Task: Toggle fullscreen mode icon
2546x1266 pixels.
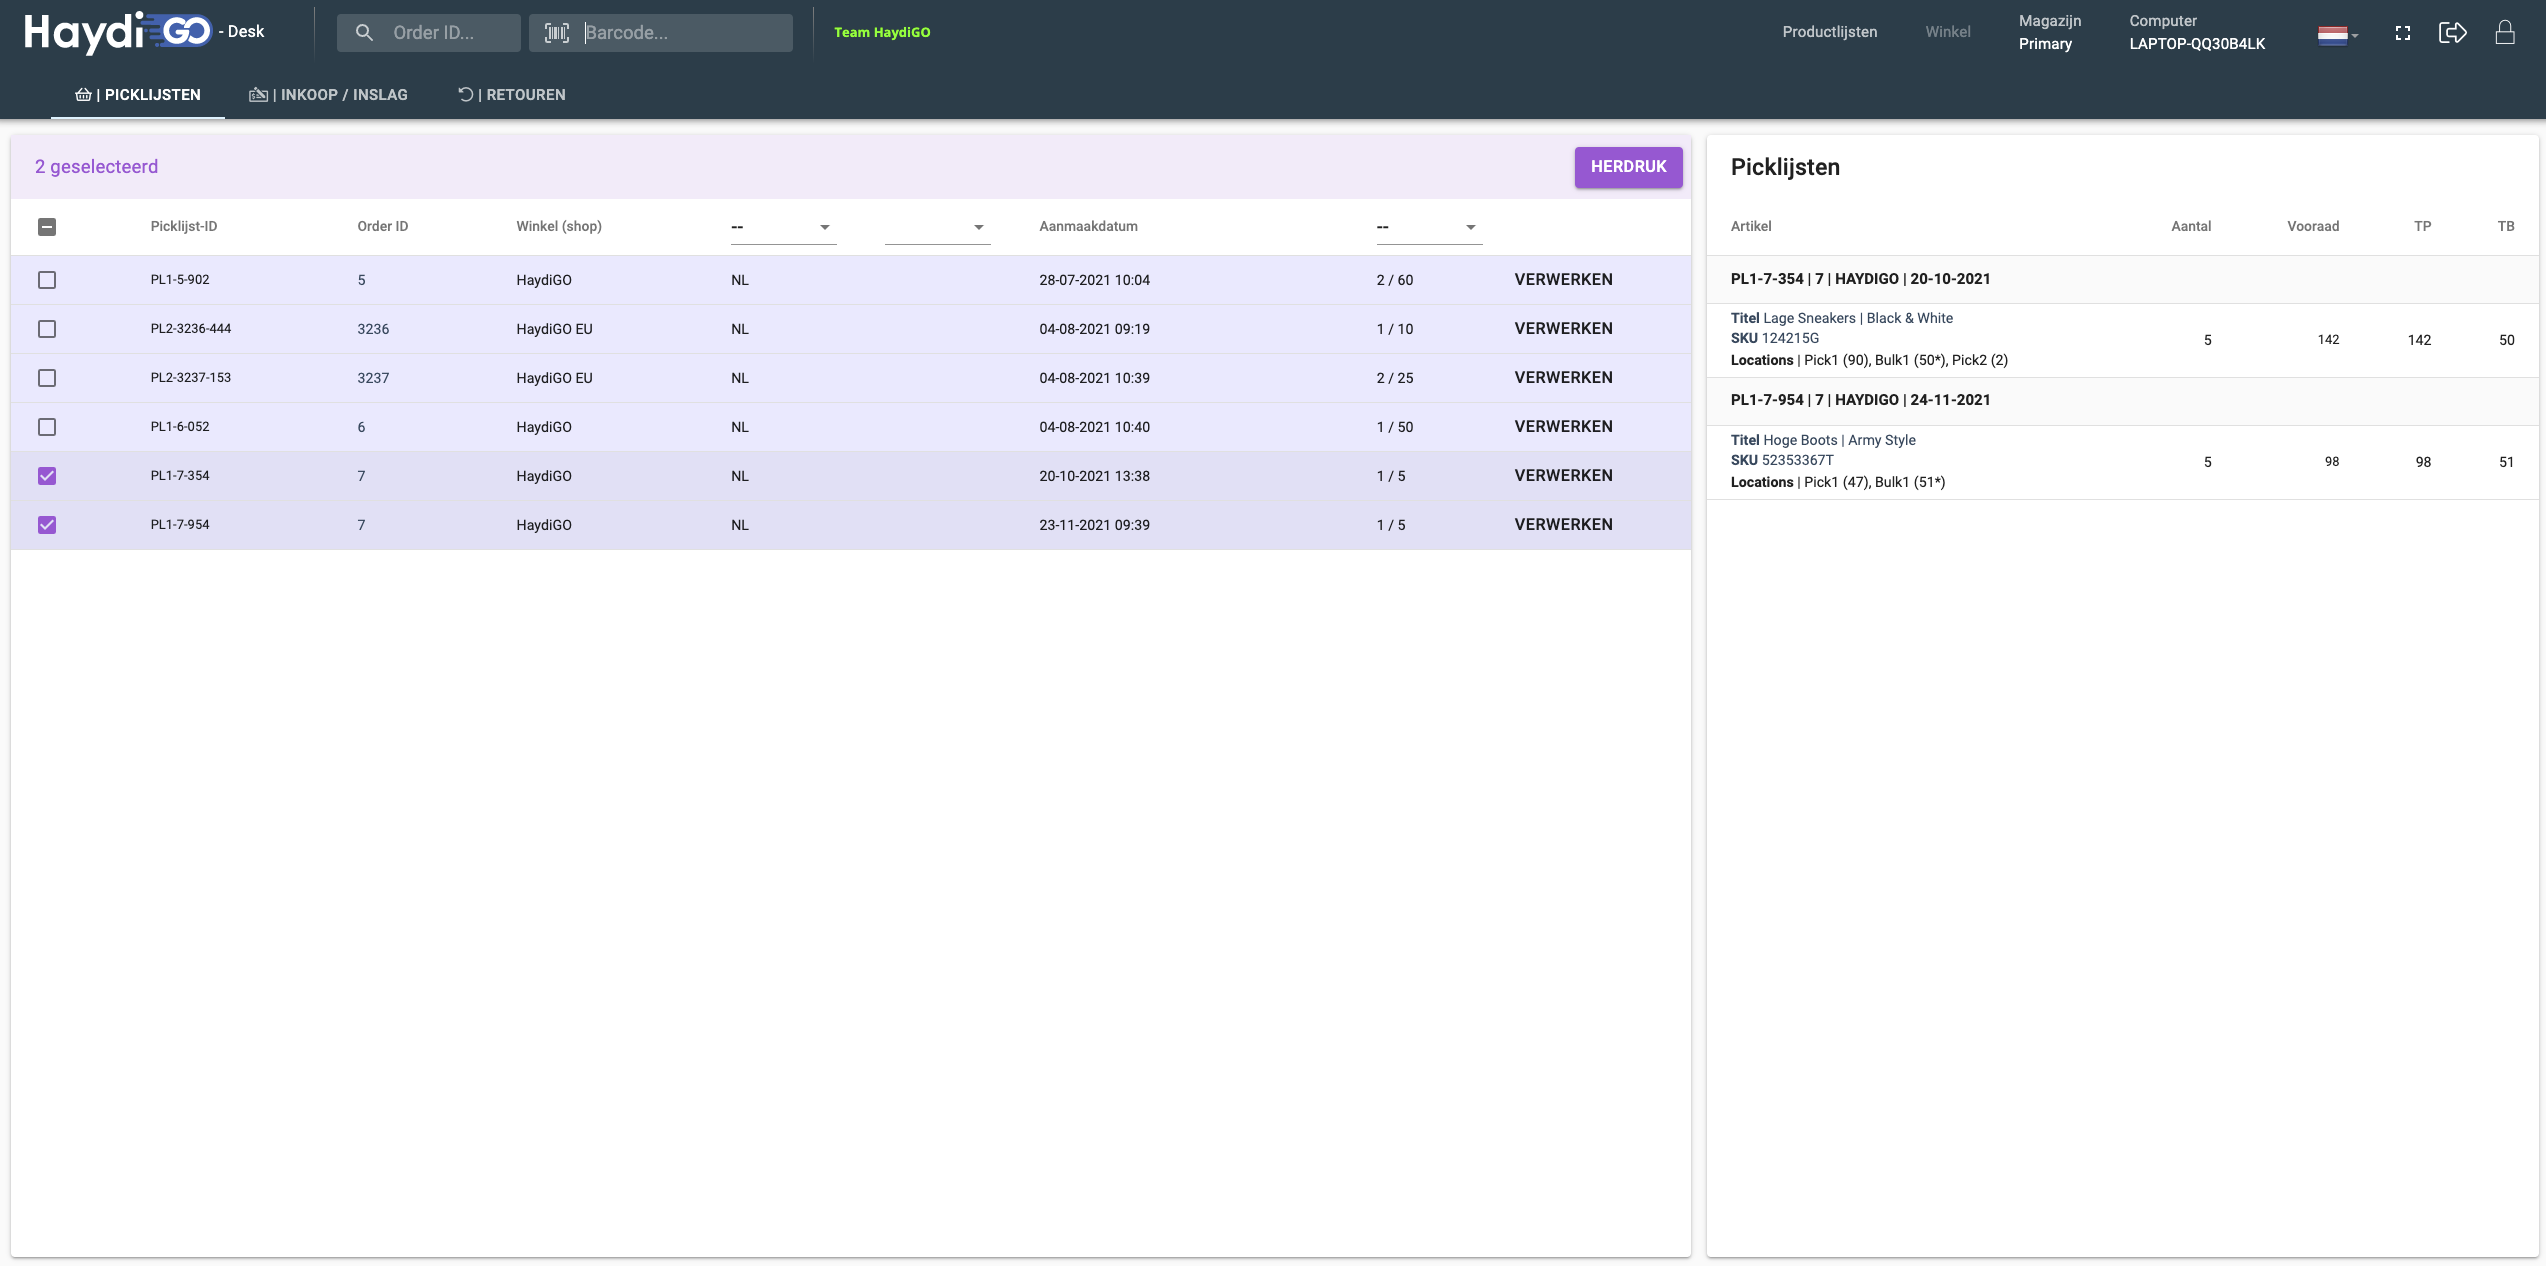Action: 2402,34
